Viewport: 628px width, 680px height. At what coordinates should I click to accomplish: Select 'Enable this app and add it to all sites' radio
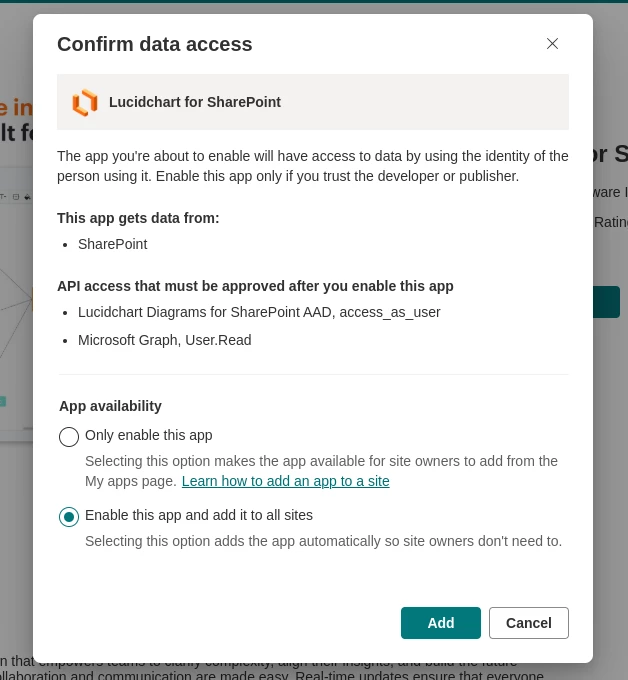69,517
